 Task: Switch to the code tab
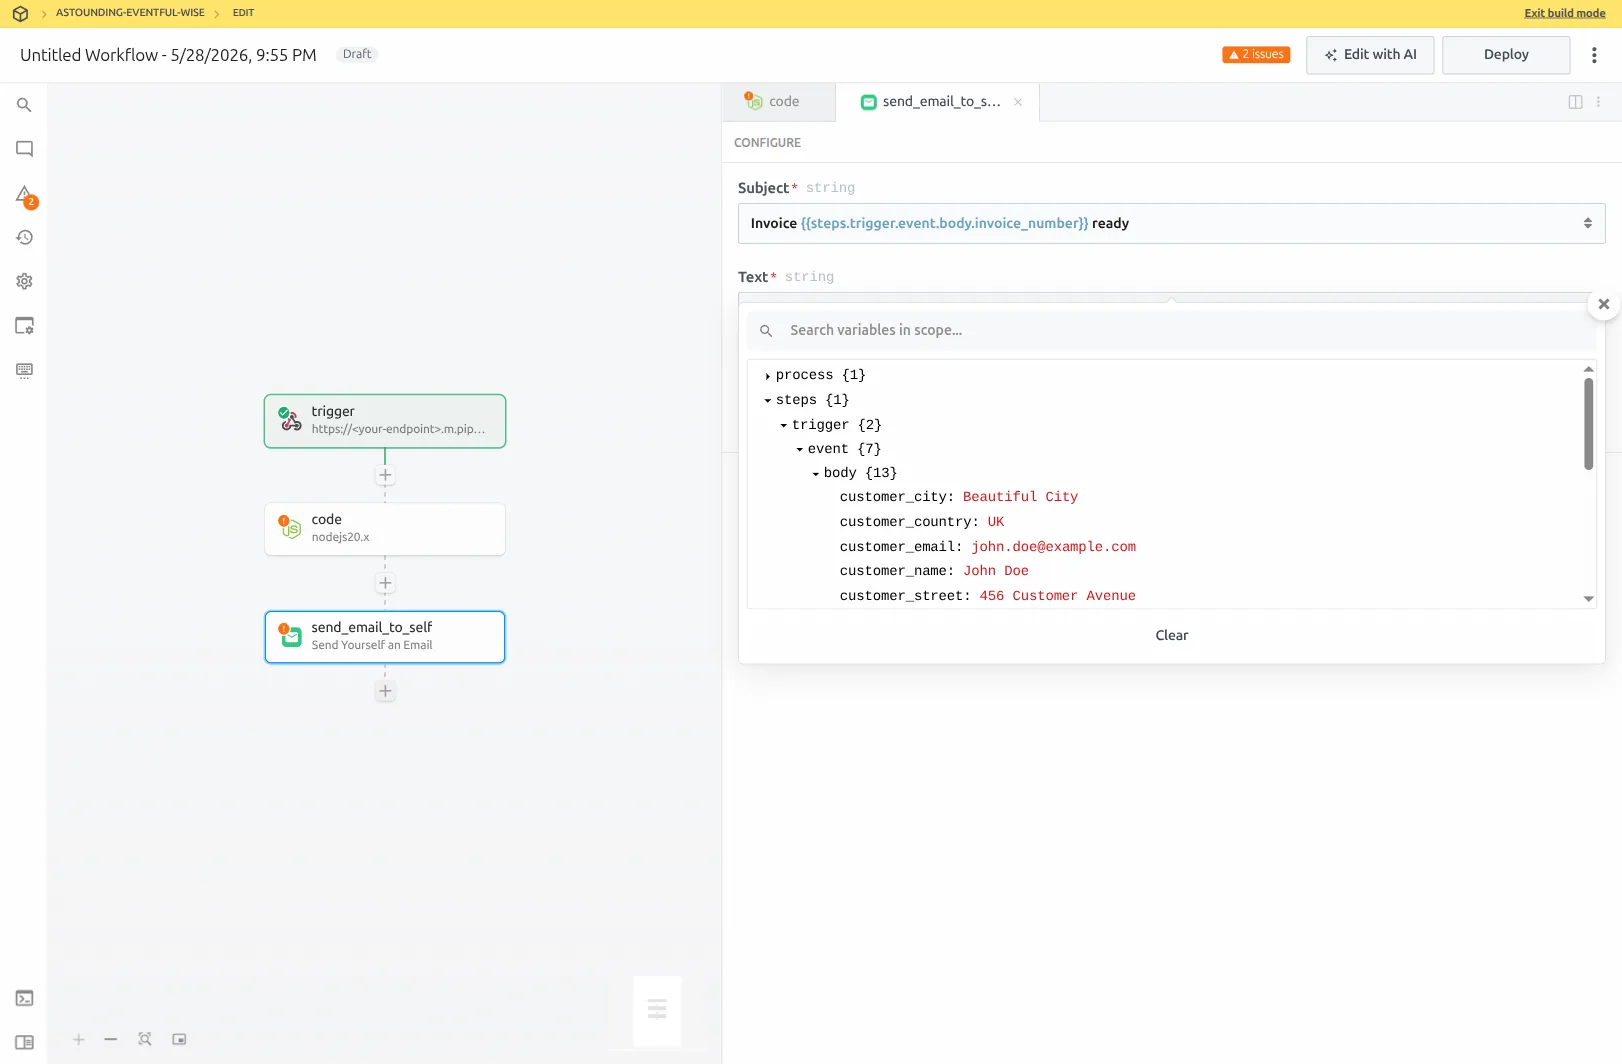[x=778, y=102]
